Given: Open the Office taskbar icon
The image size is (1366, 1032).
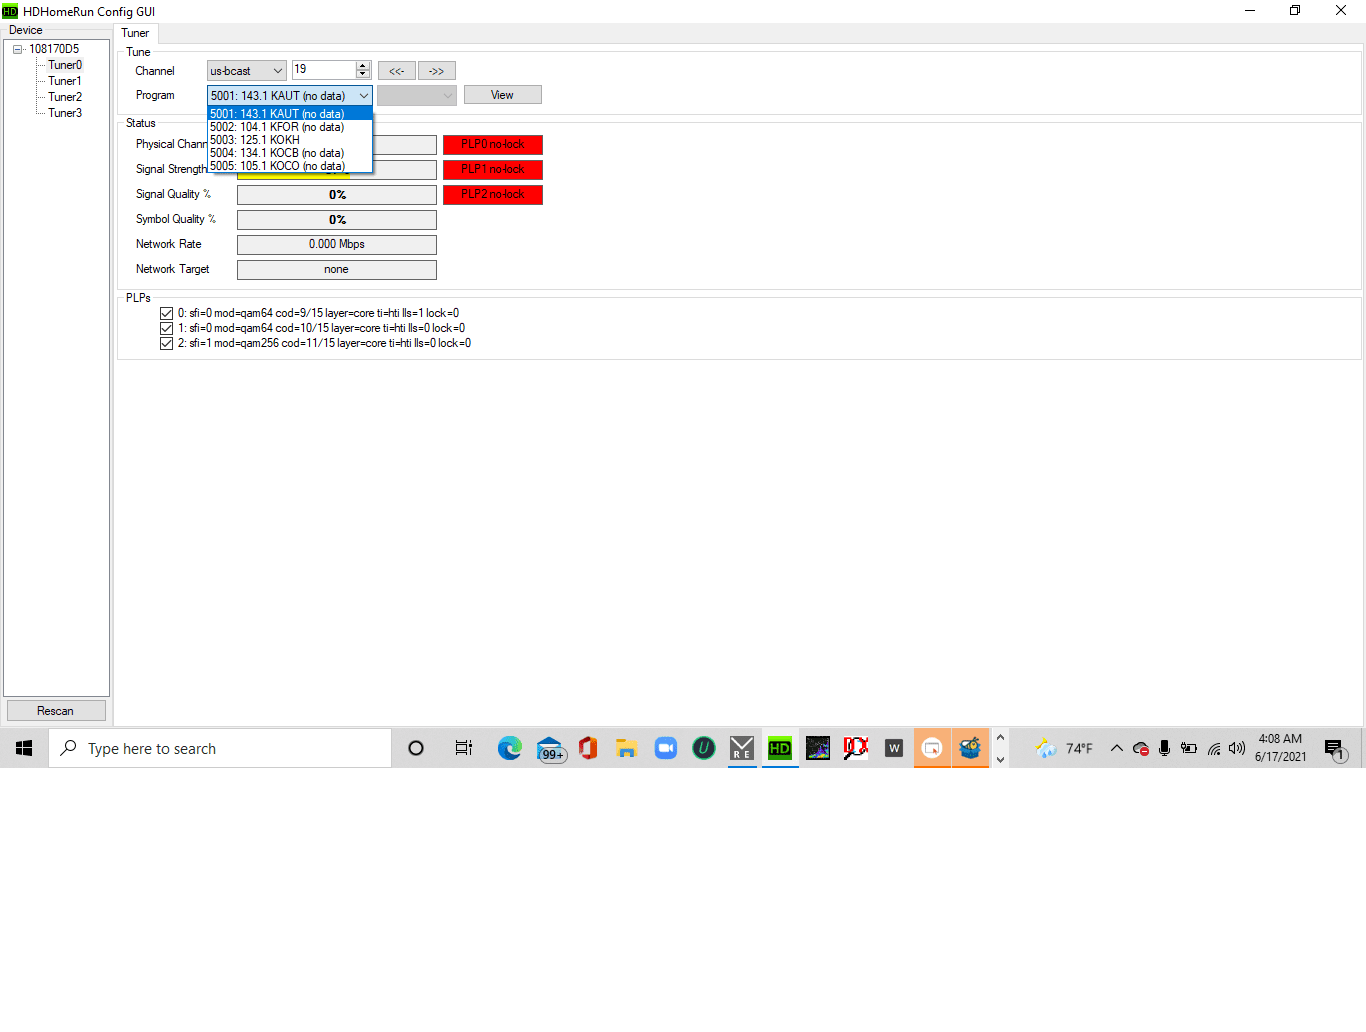Looking at the screenshot, I should (588, 748).
